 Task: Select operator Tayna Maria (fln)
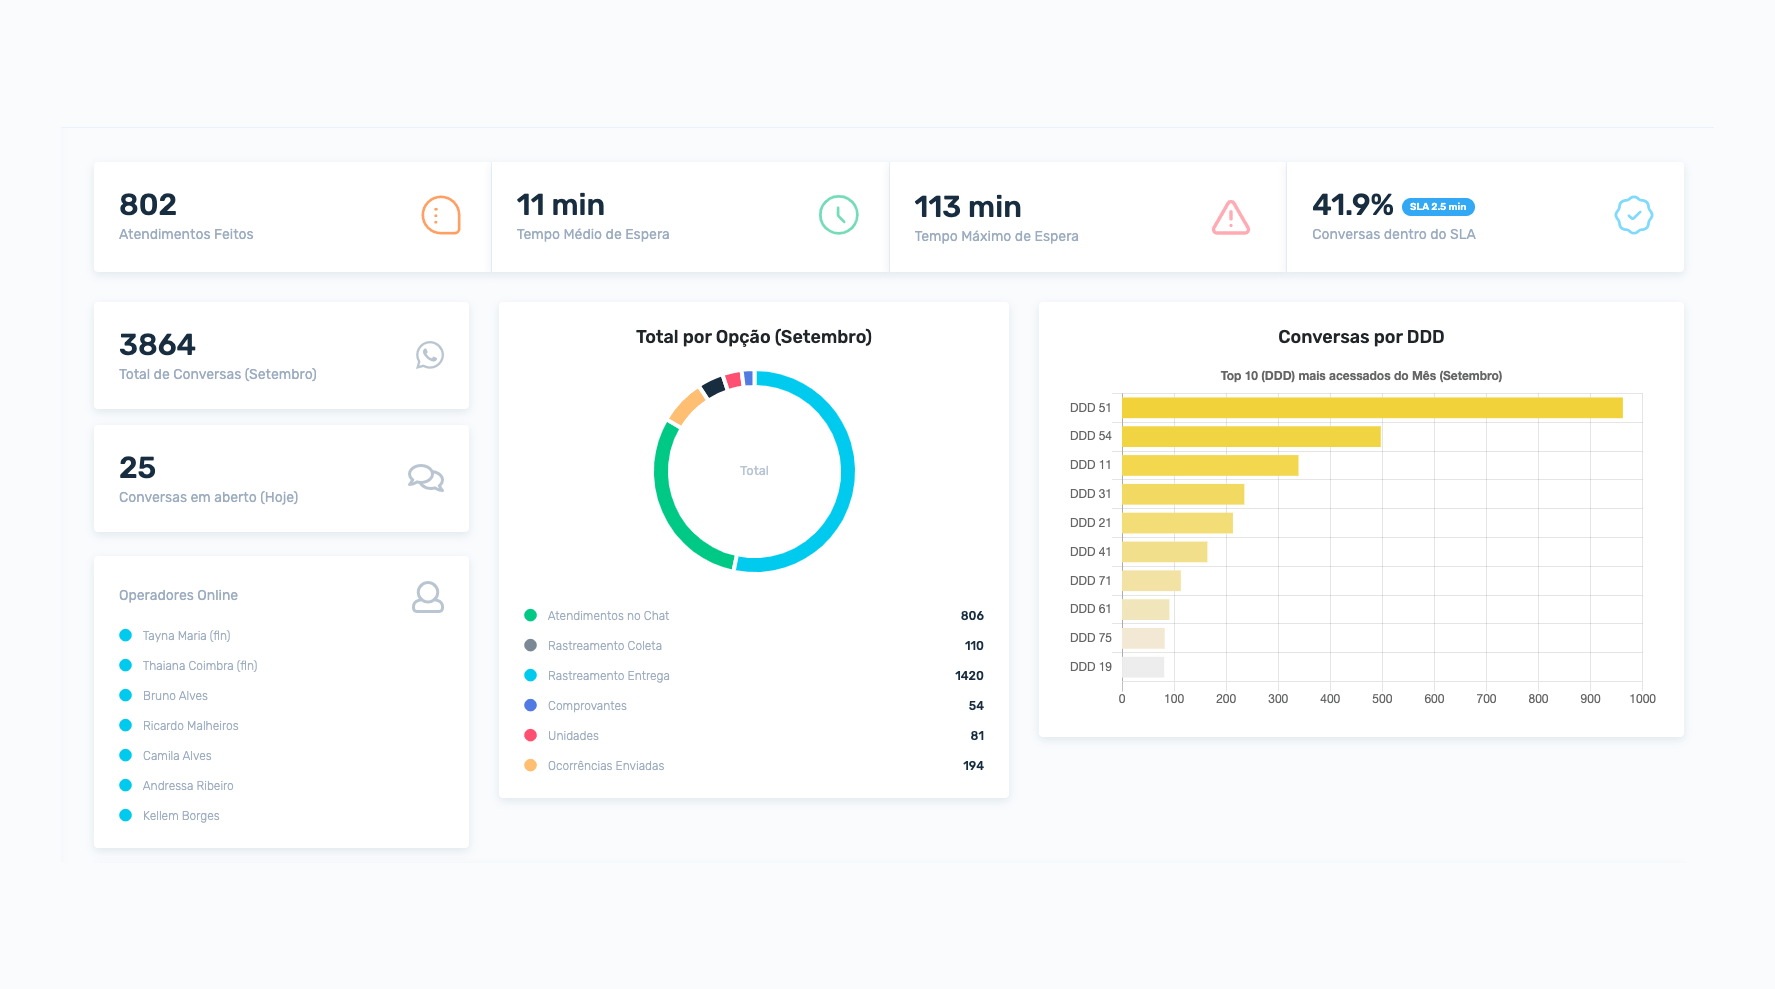pyautogui.click(x=186, y=636)
